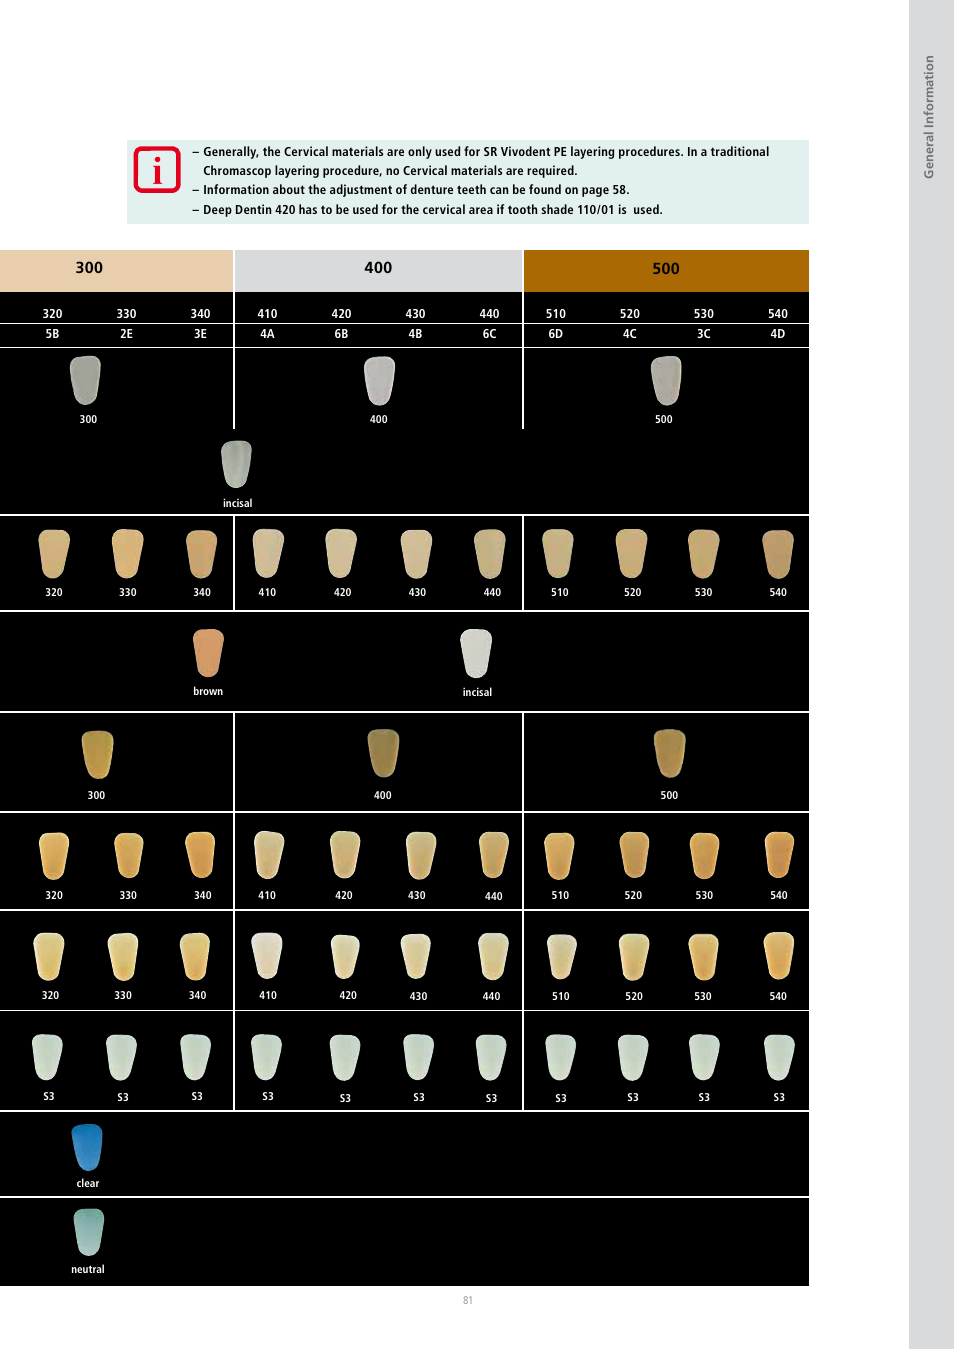This screenshot has width=954, height=1350.
Task: Click shade code 3C
Action: point(703,334)
